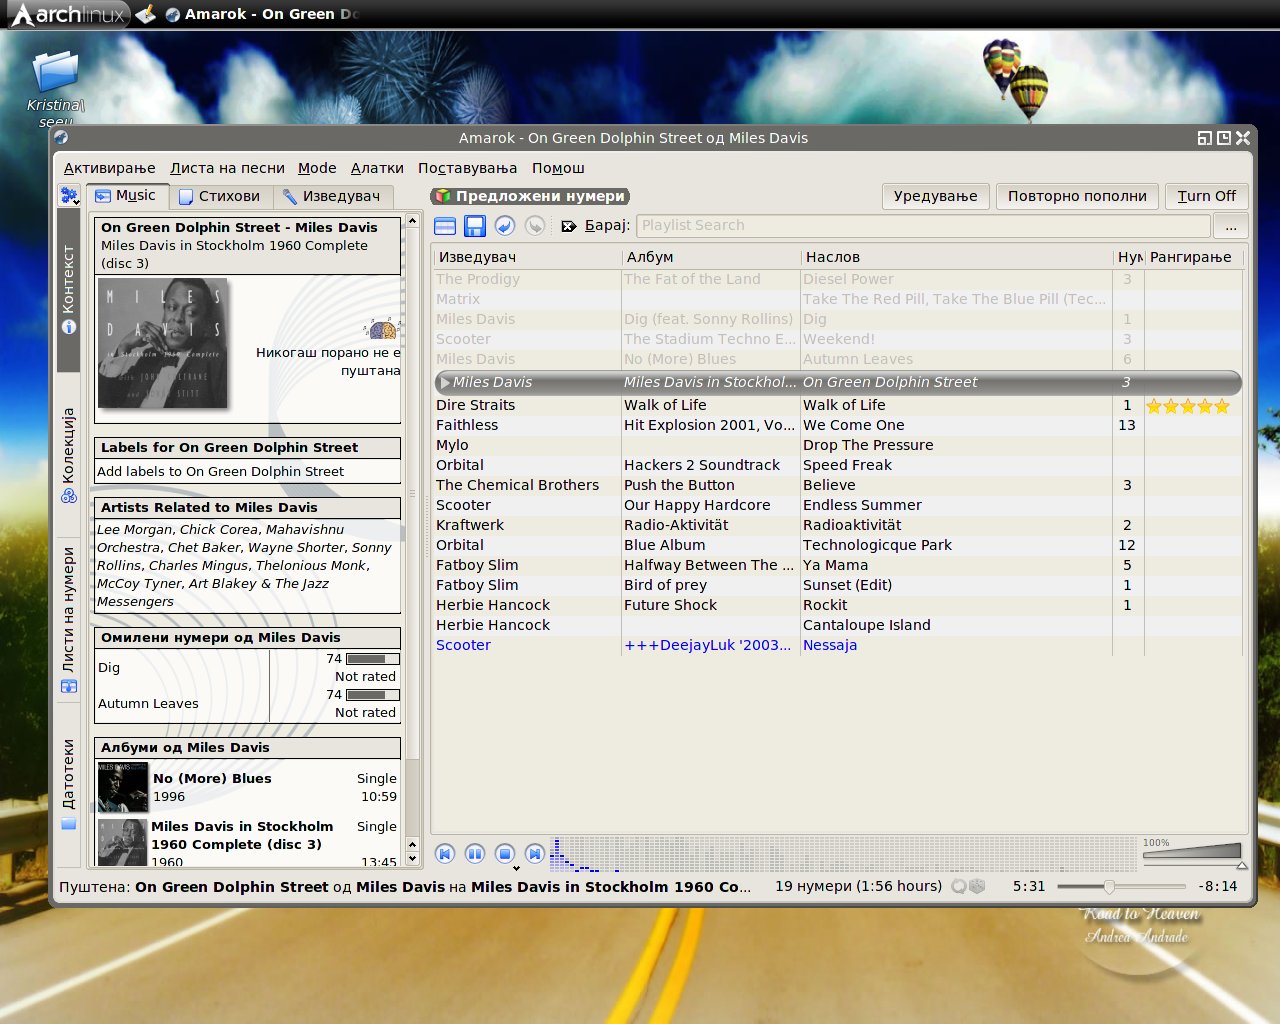Pause the playing track
This screenshot has height=1024, width=1280.
coord(475,853)
